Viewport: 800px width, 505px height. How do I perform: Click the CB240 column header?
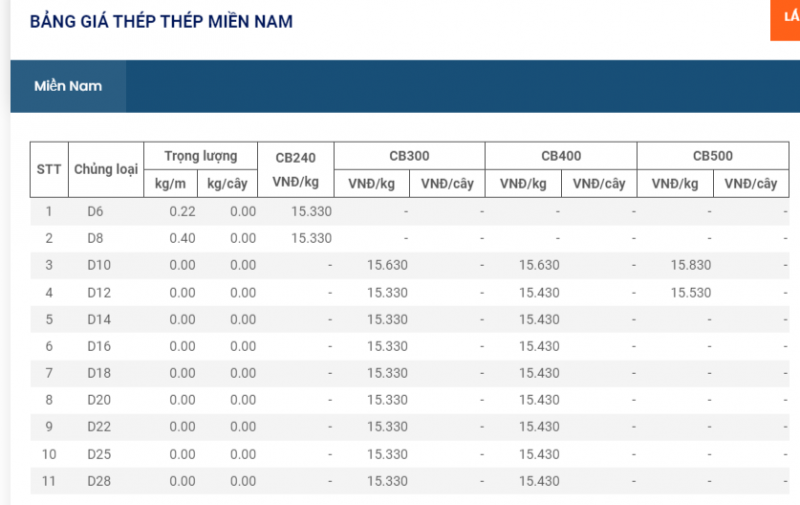pos(295,157)
